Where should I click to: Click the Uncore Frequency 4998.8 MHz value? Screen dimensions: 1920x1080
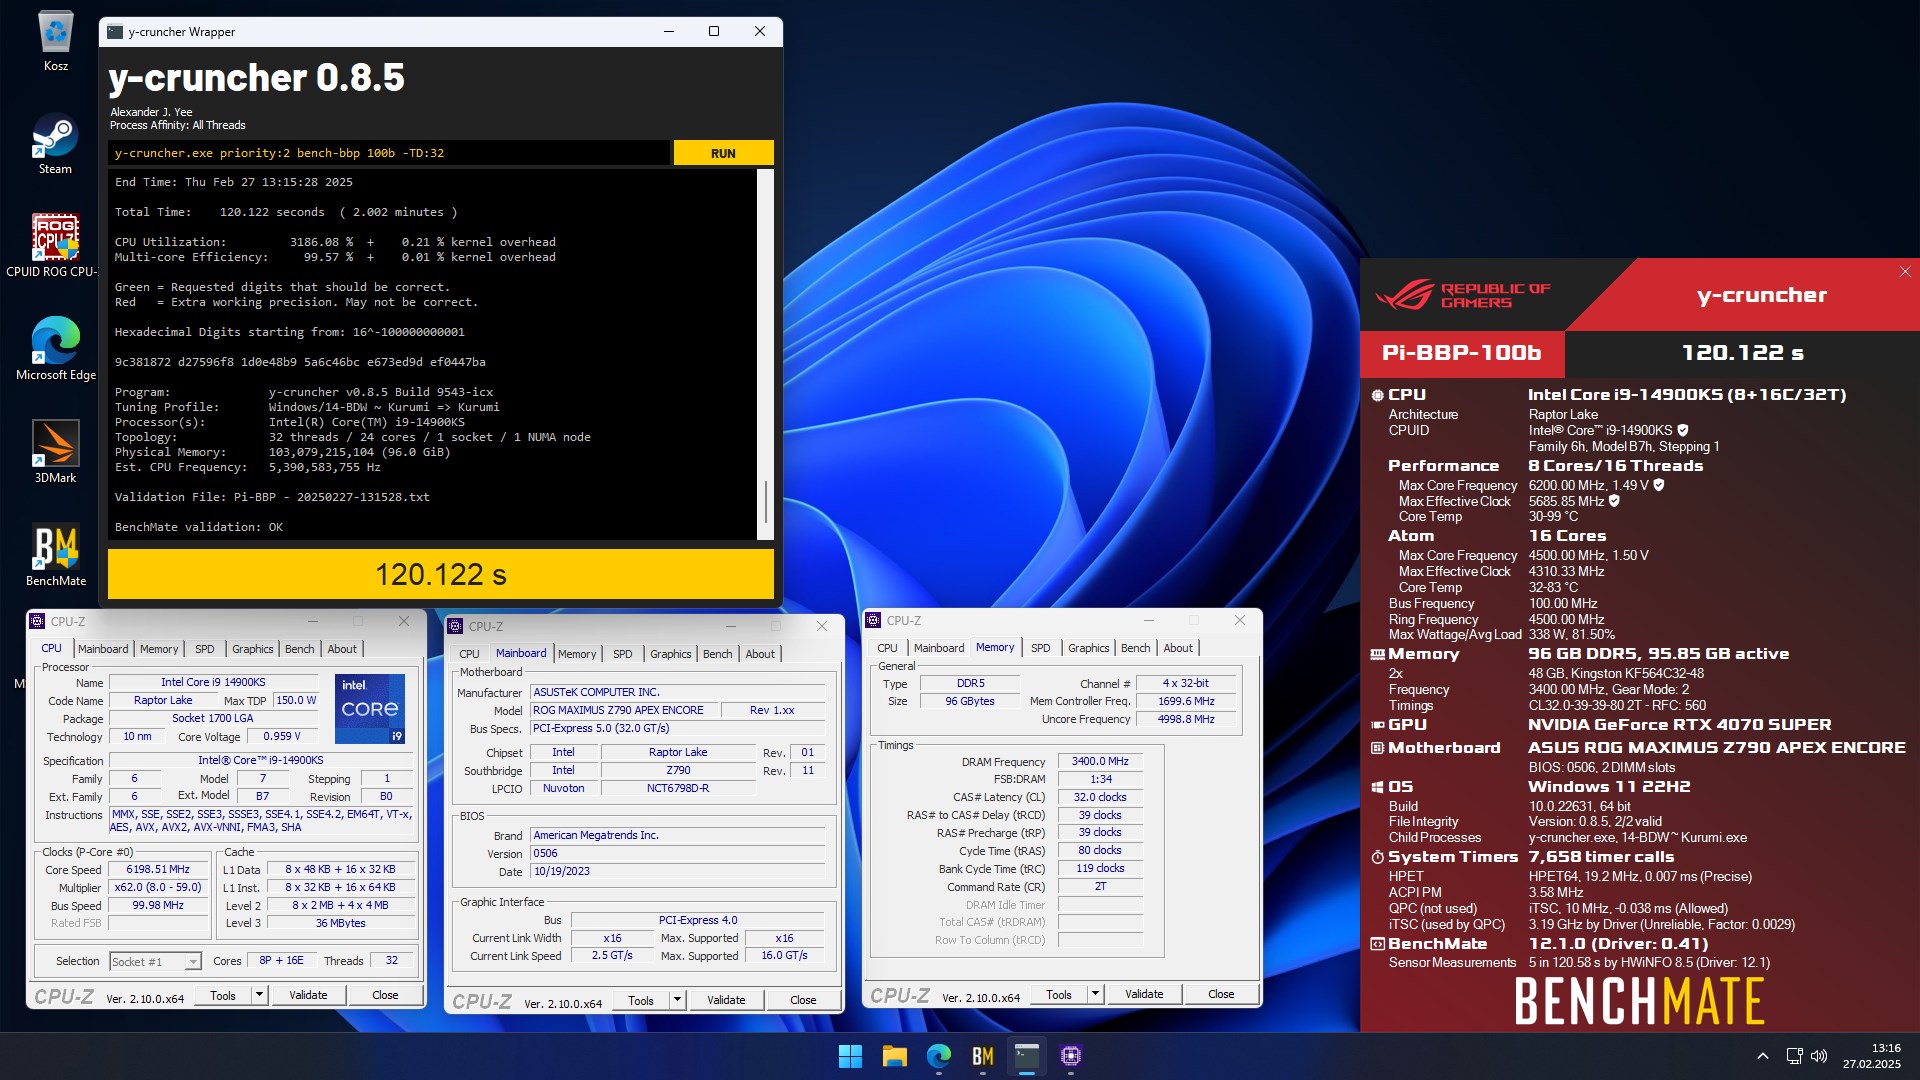pyautogui.click(x=1186, y=719)
